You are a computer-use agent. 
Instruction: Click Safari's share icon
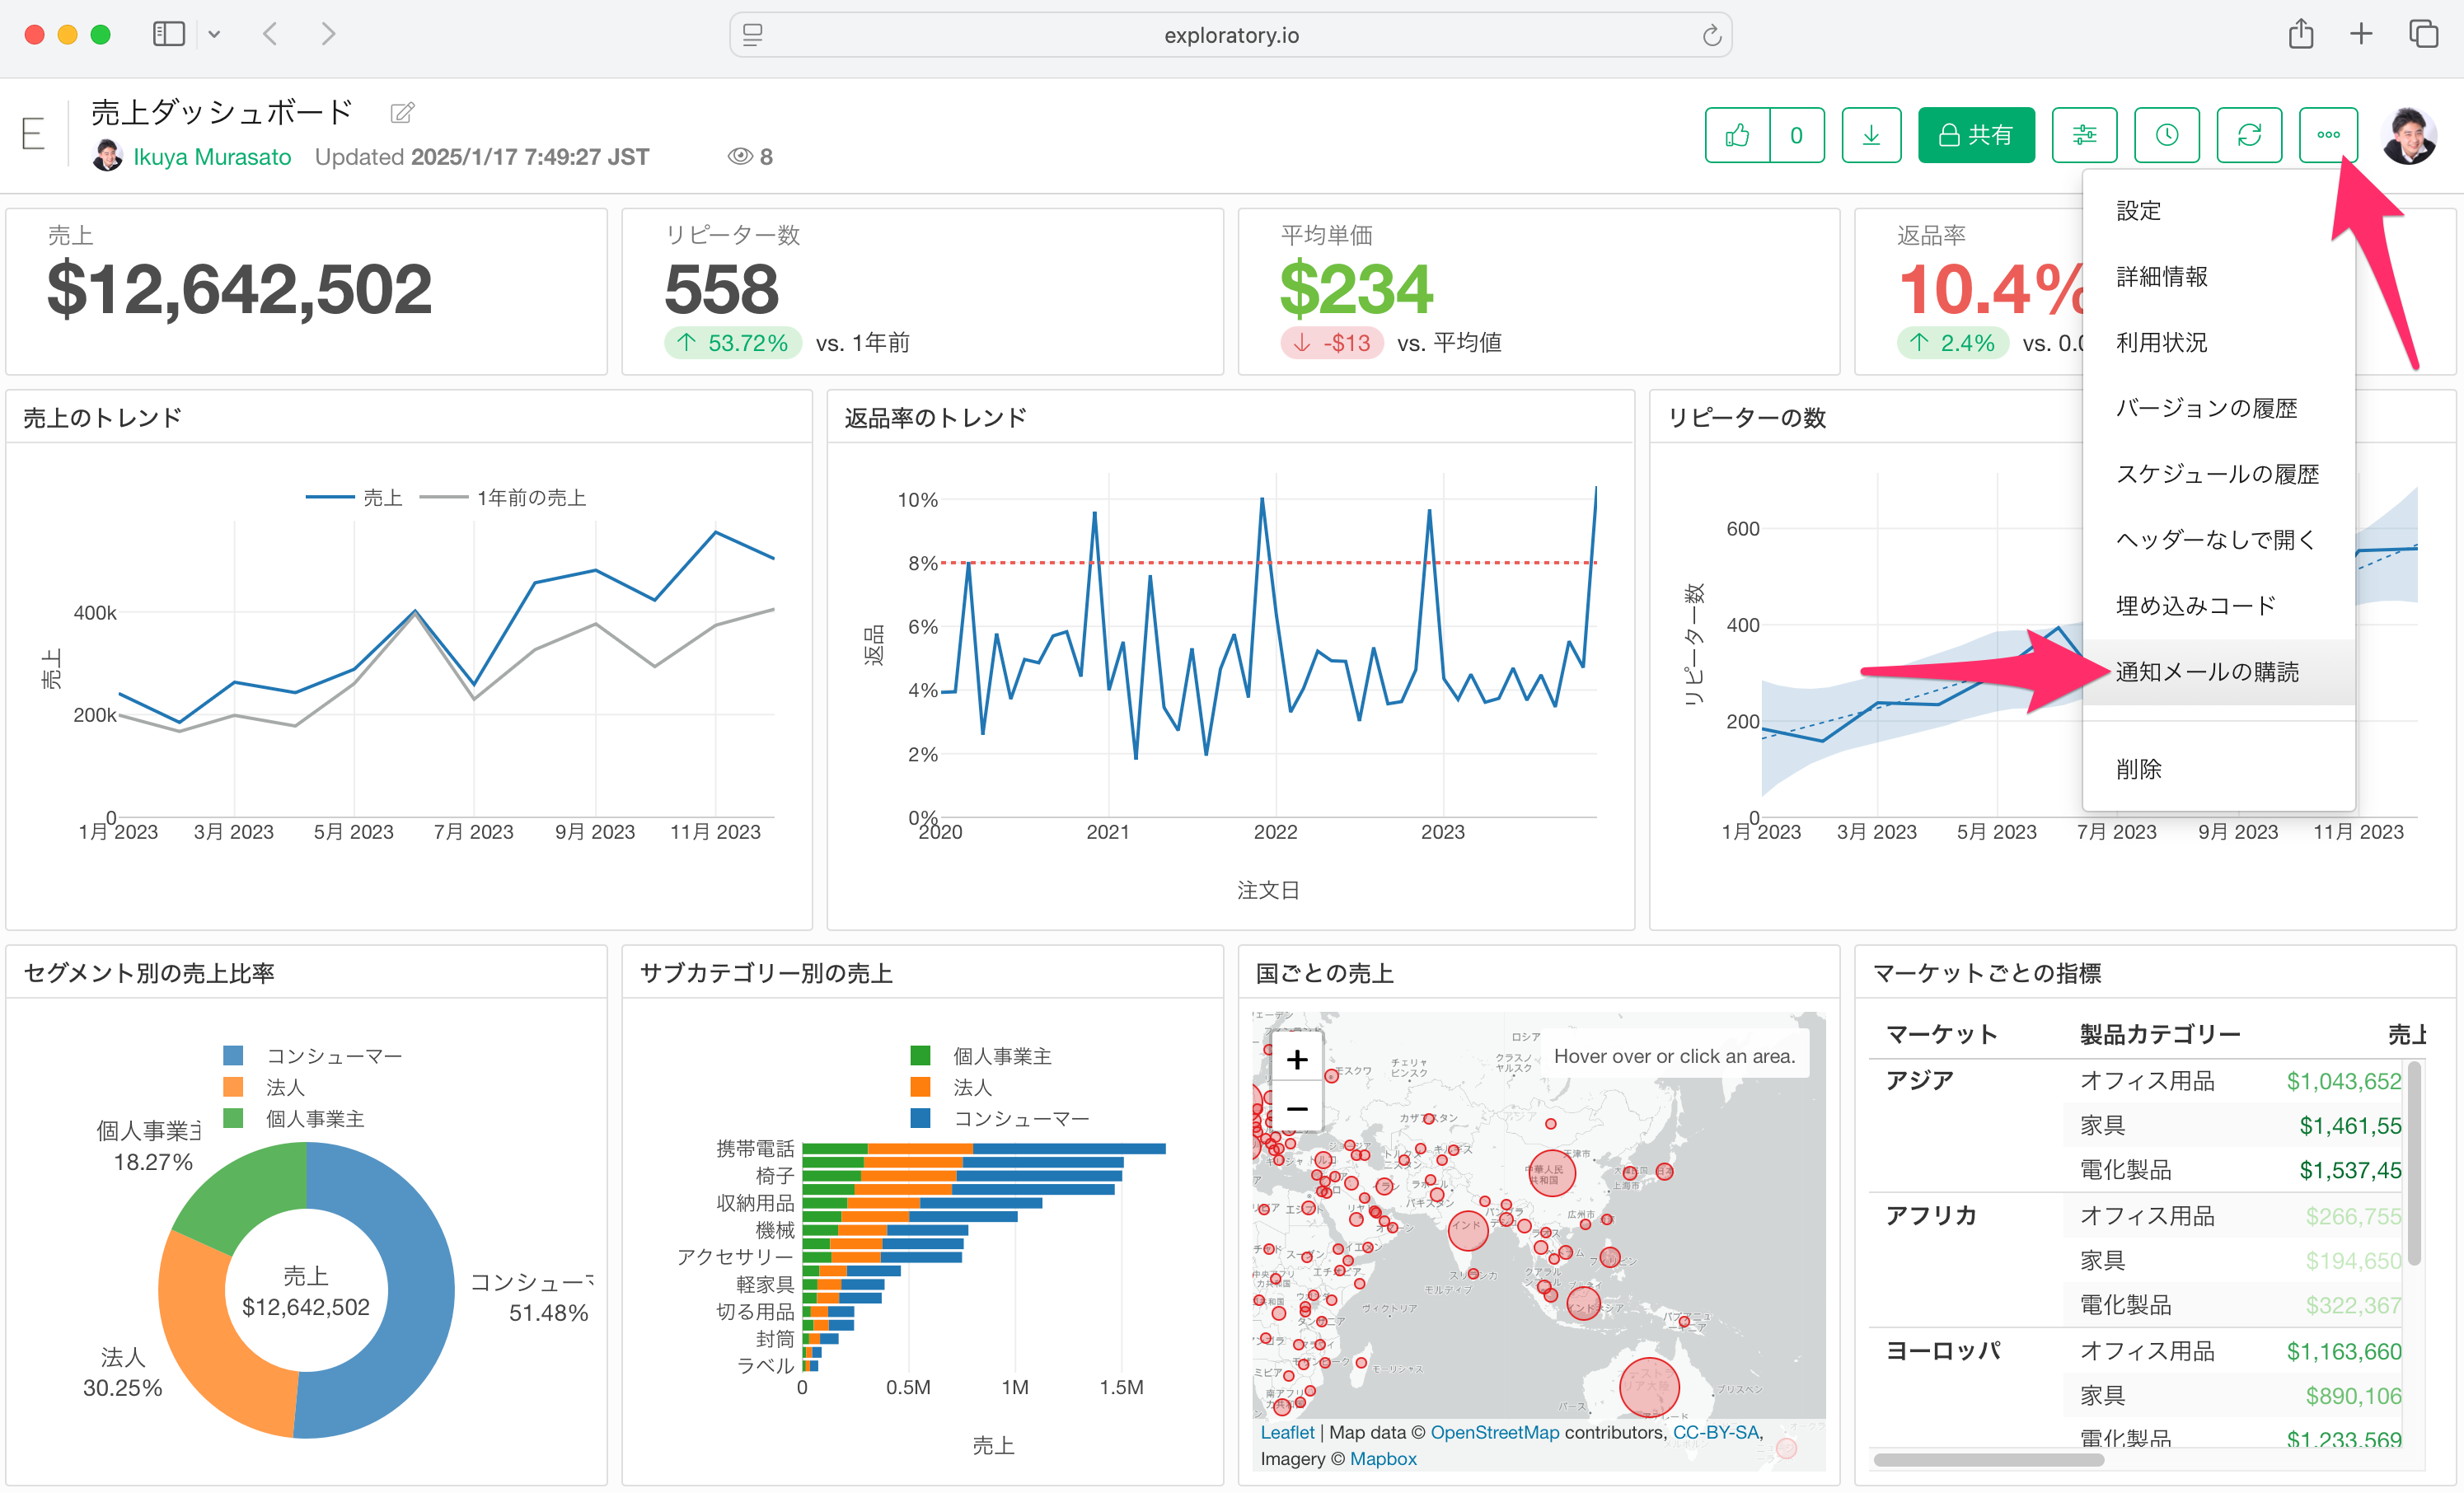(2301, 34)
